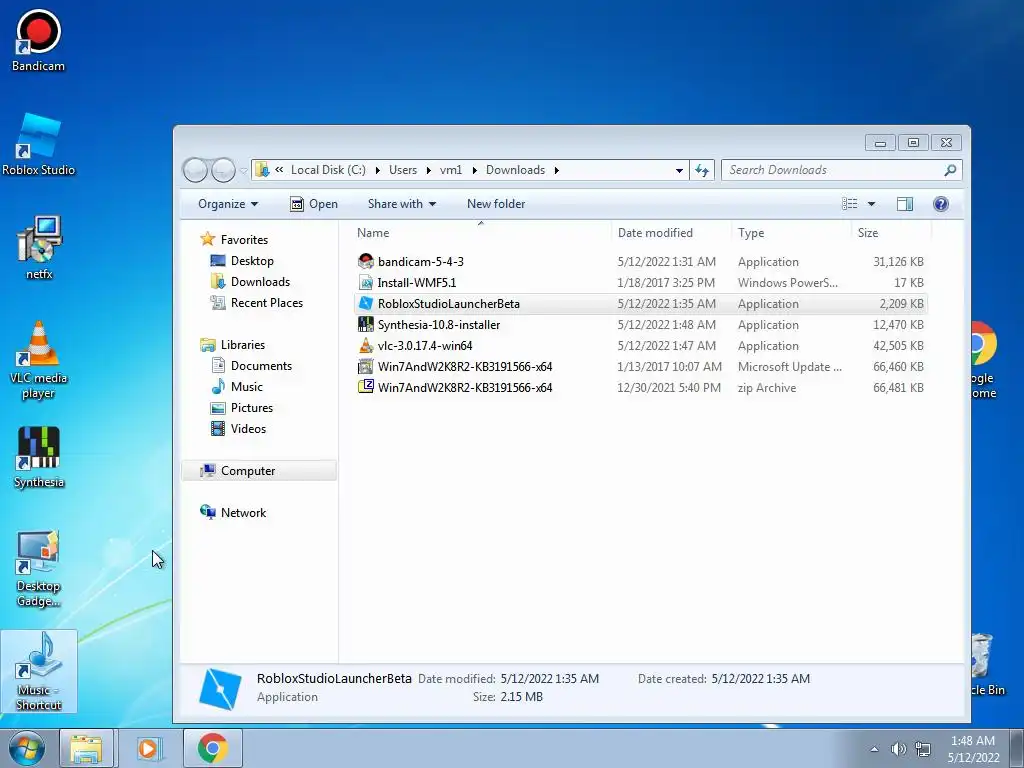Open the view options dropdown arrow
Screen dimensions: 1024x768
pyautogui.click(x=871, y=204)
